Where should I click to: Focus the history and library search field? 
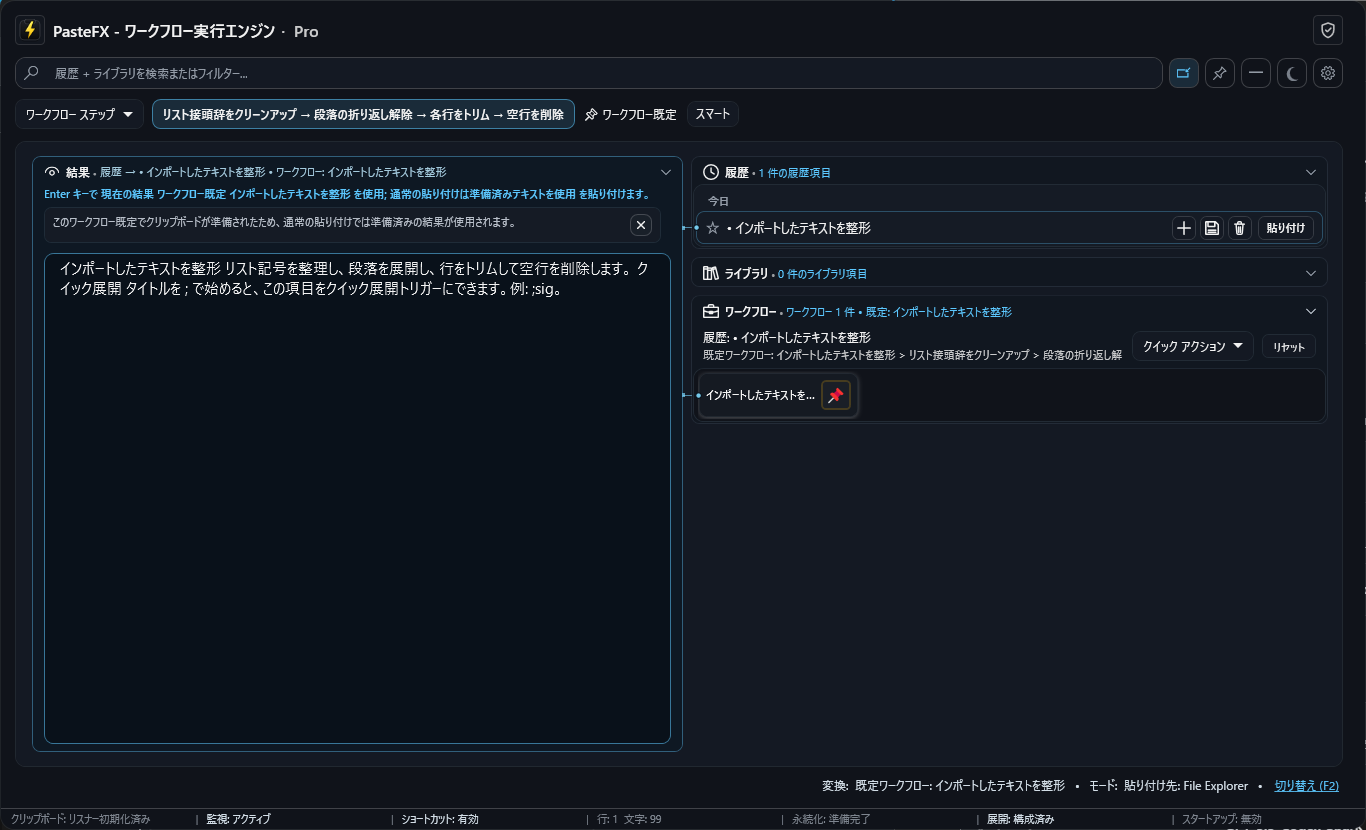tap(589, 73)
